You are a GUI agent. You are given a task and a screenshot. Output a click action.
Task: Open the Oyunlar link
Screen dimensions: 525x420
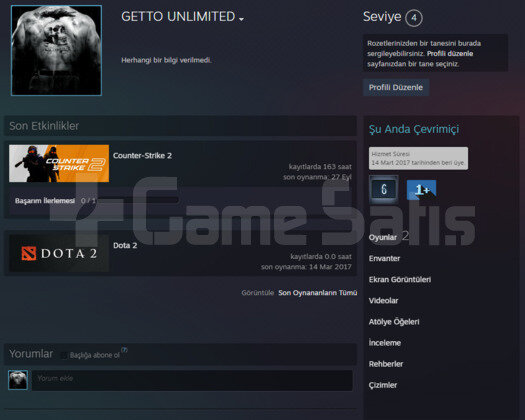pyautogui.click(x=383, y=237)
